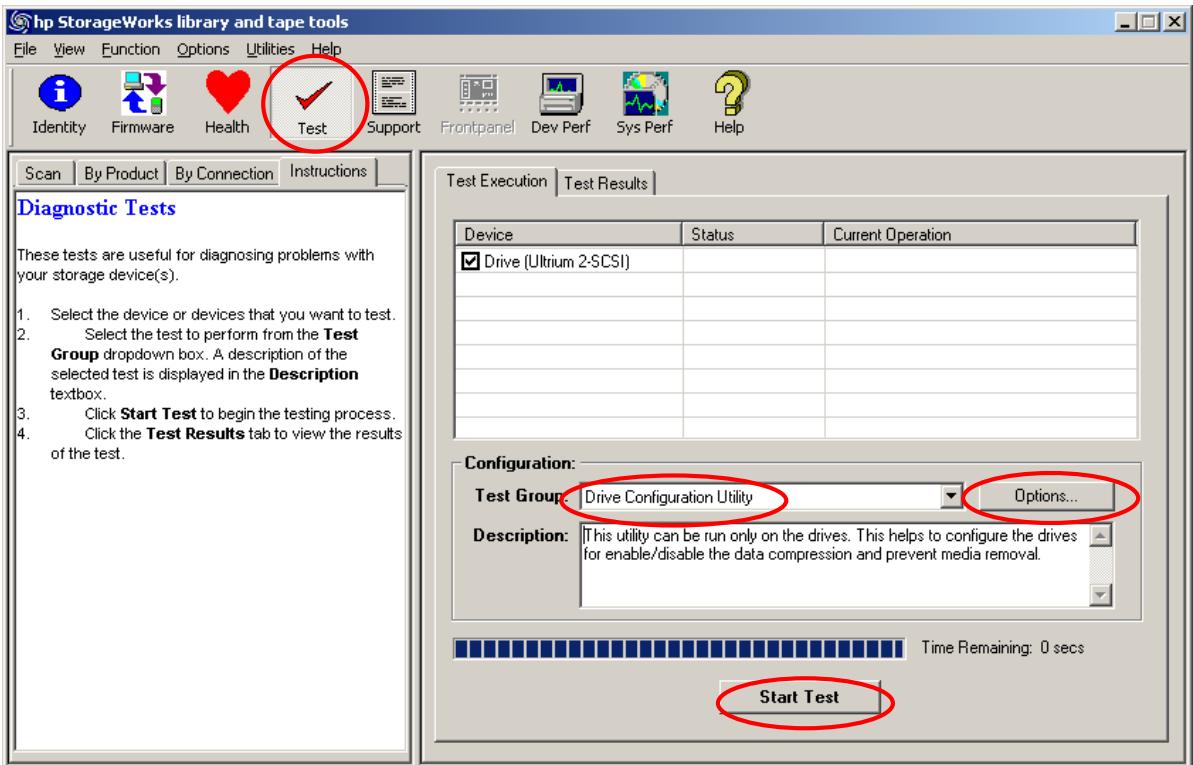Launch the Sys Perf tool

644,104
